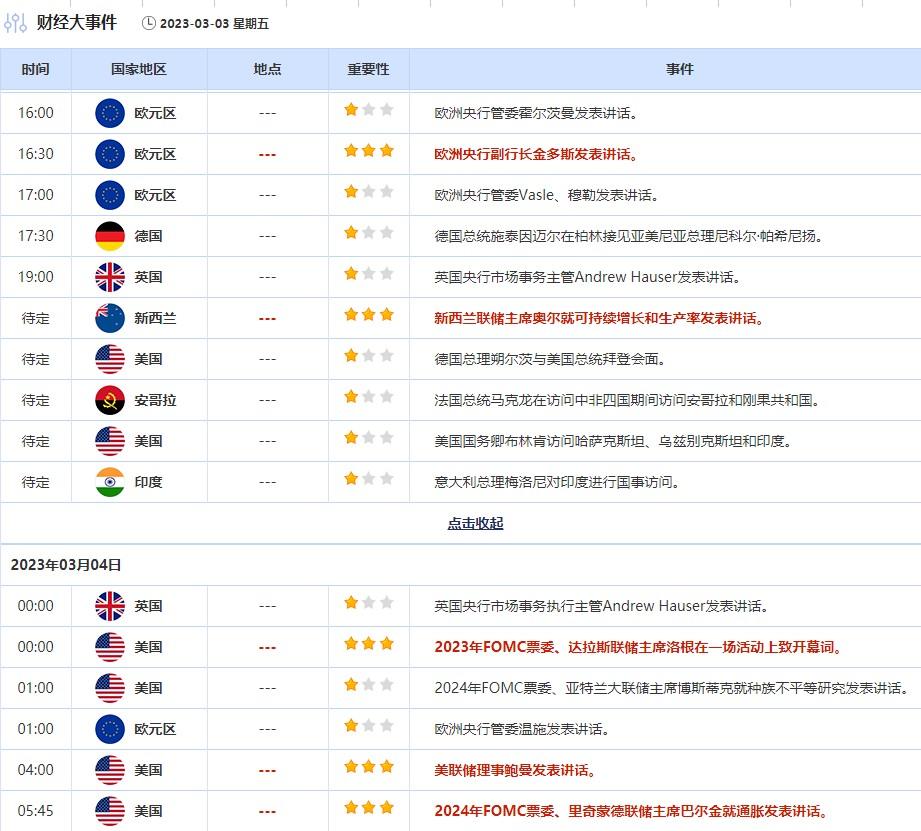Click the 时间 column header
The image size is (921, 831).
[35, 69]
